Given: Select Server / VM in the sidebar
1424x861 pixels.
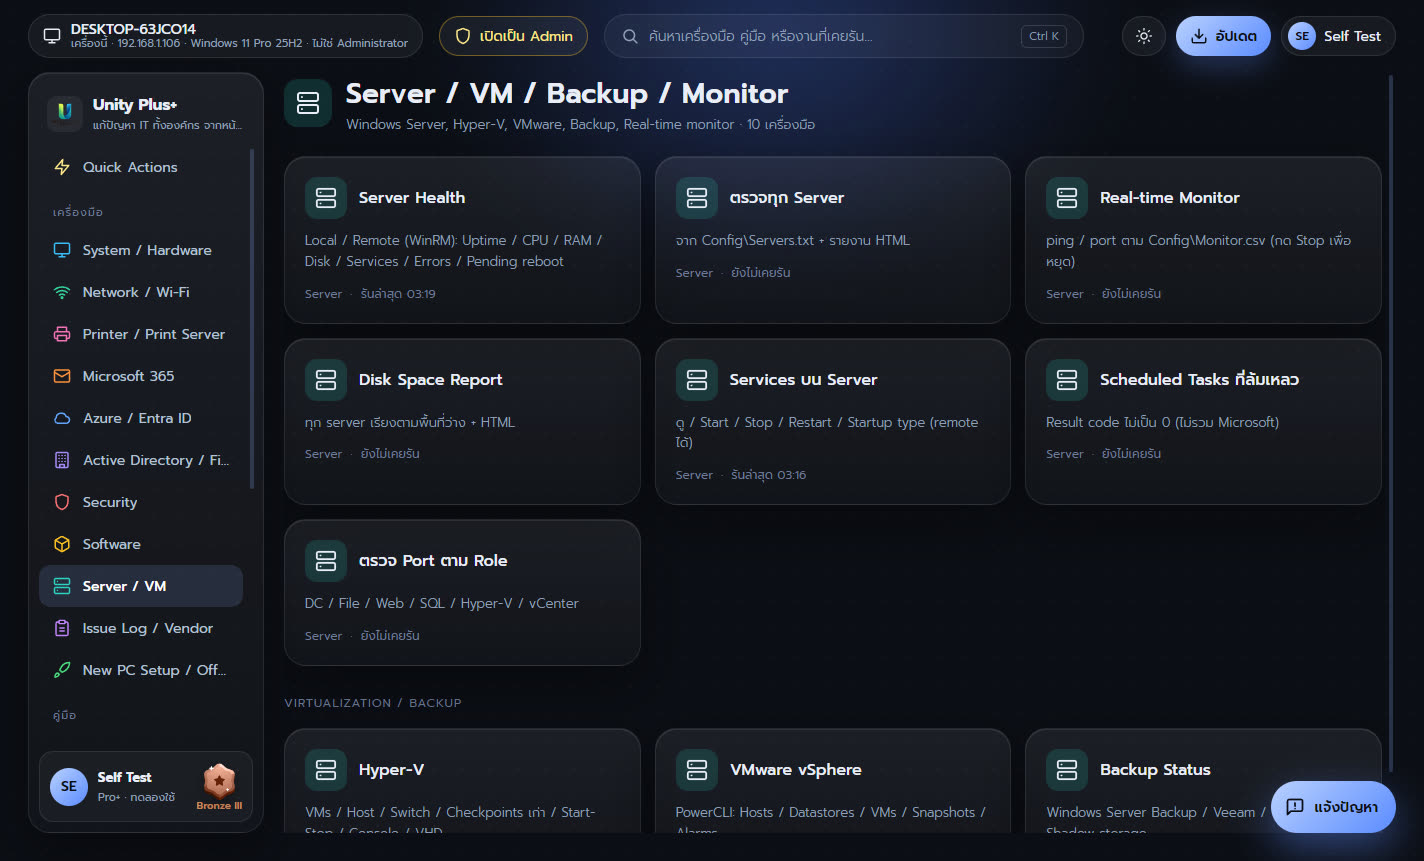Looking at the screenshot, I should pos(141,586).
